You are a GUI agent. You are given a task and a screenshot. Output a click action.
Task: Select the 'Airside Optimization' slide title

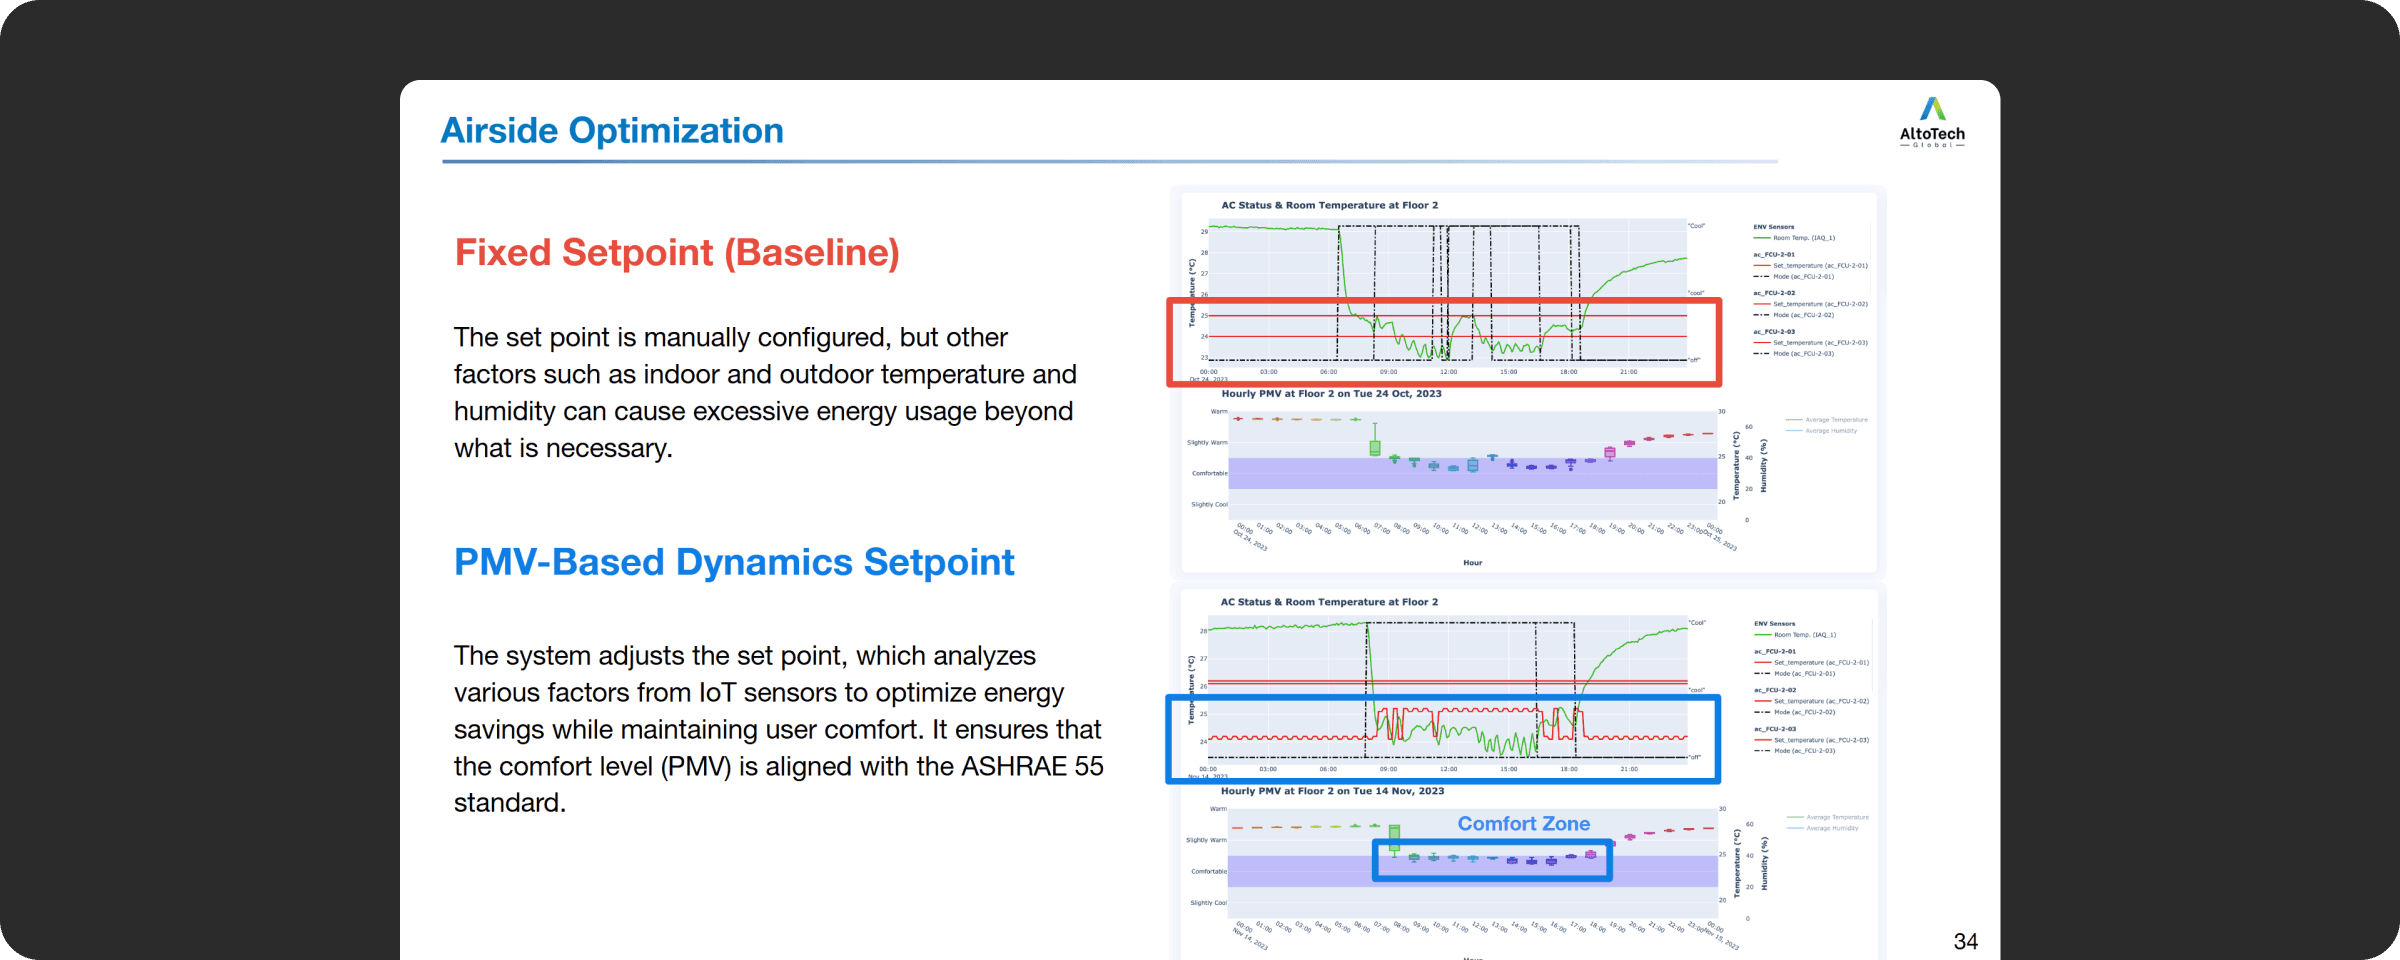click(612, 131)
